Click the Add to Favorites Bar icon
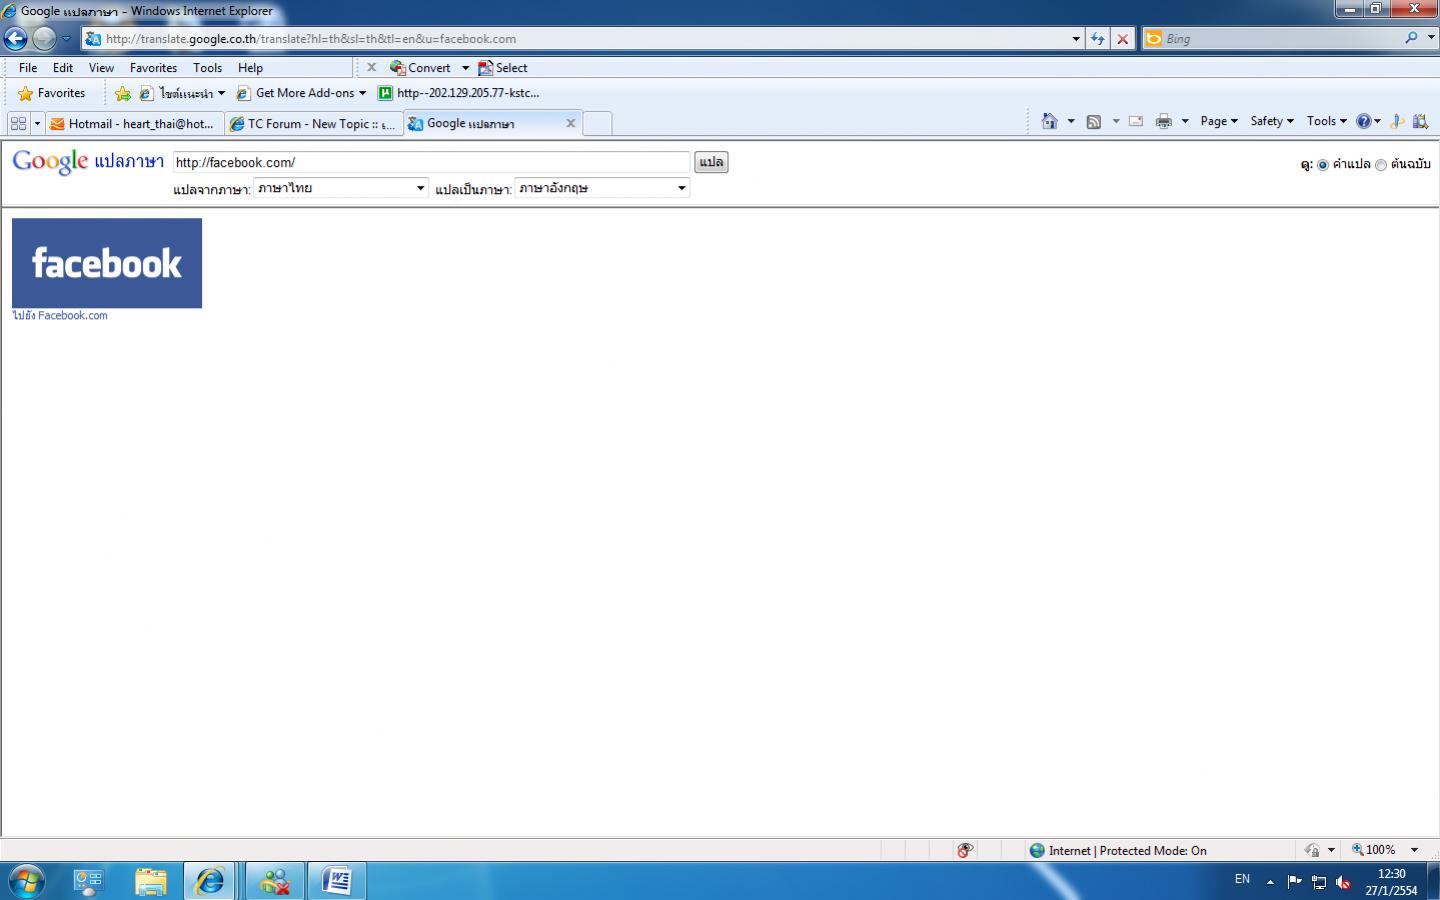 123,93
